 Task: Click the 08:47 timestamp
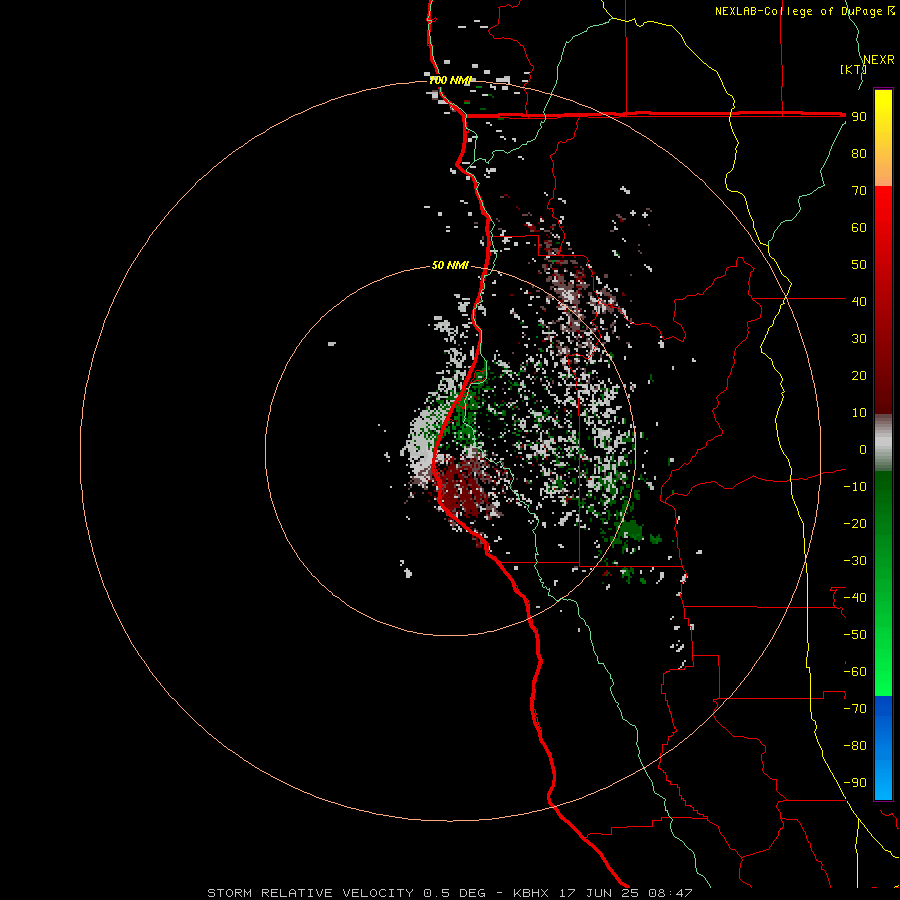click(670, 893)
